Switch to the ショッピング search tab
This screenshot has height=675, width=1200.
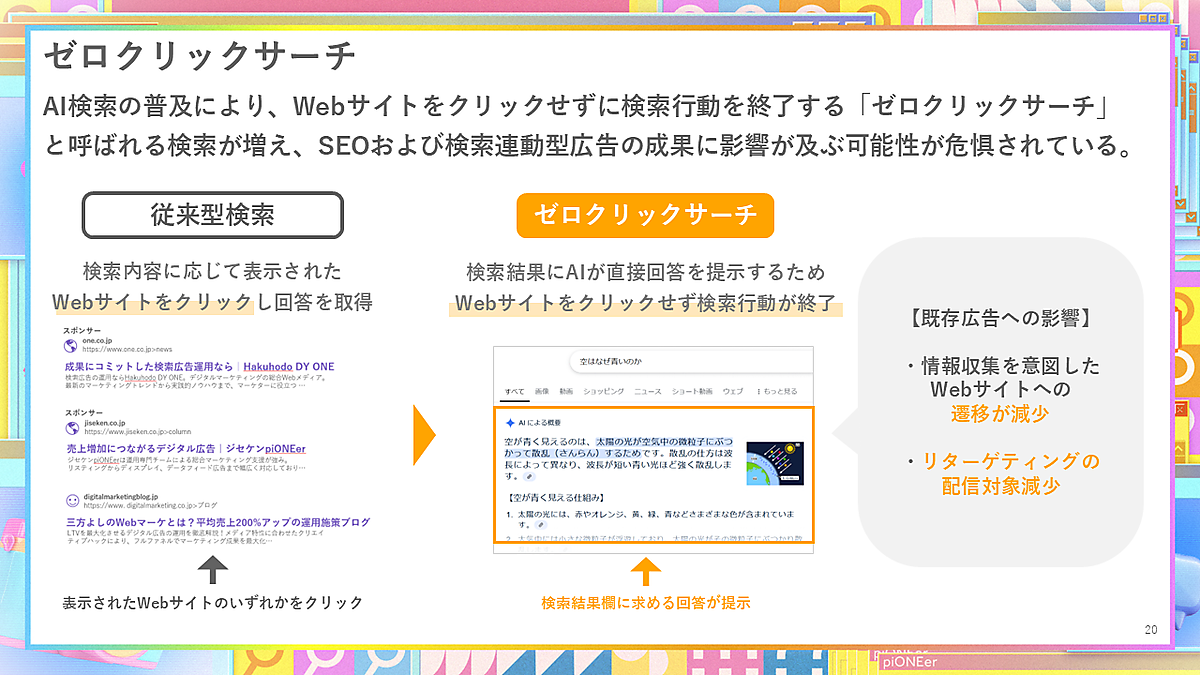(x=604, y=391)
